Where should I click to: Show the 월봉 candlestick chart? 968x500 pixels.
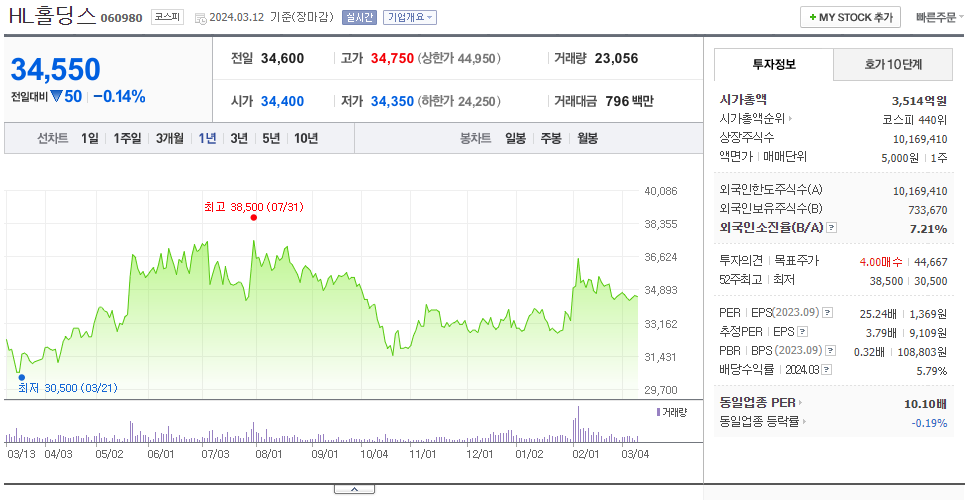pyautogui.click(x=588, y=138)
